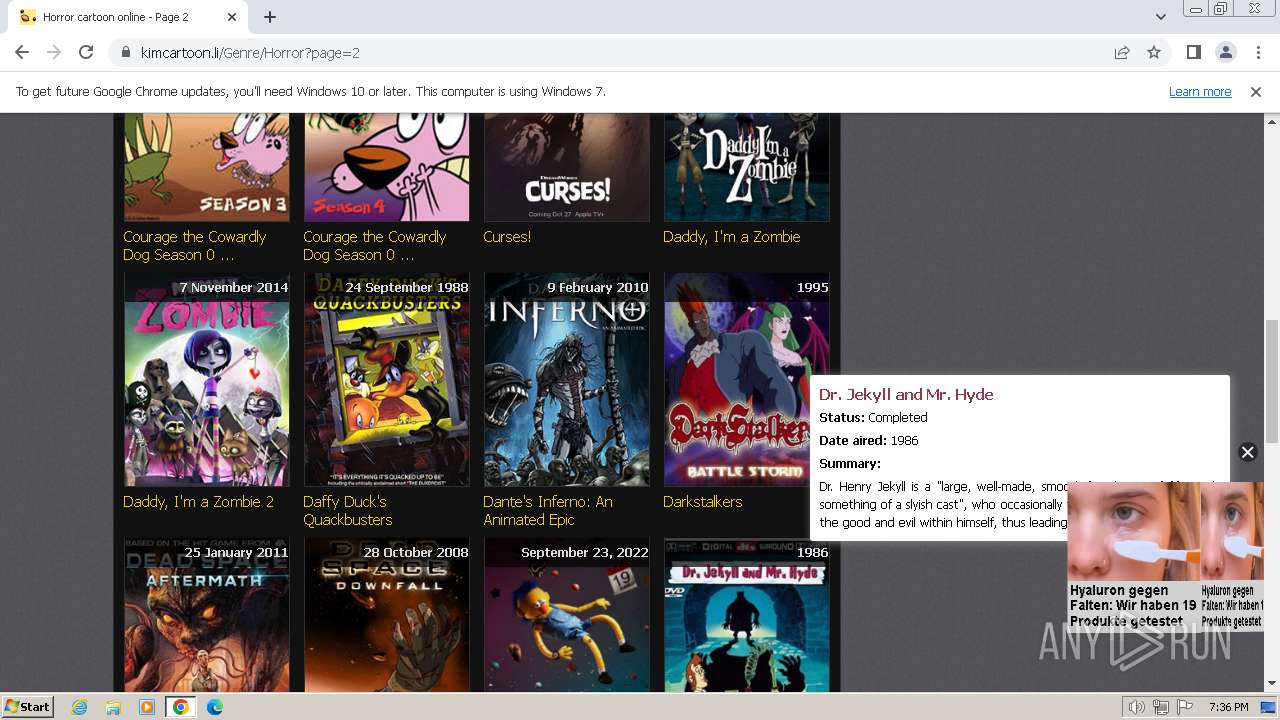Open the Daddy I'm a Zombie poster
Image resolution: width=1280 pixels, height=720 pixels.
(x=747, y=167)
